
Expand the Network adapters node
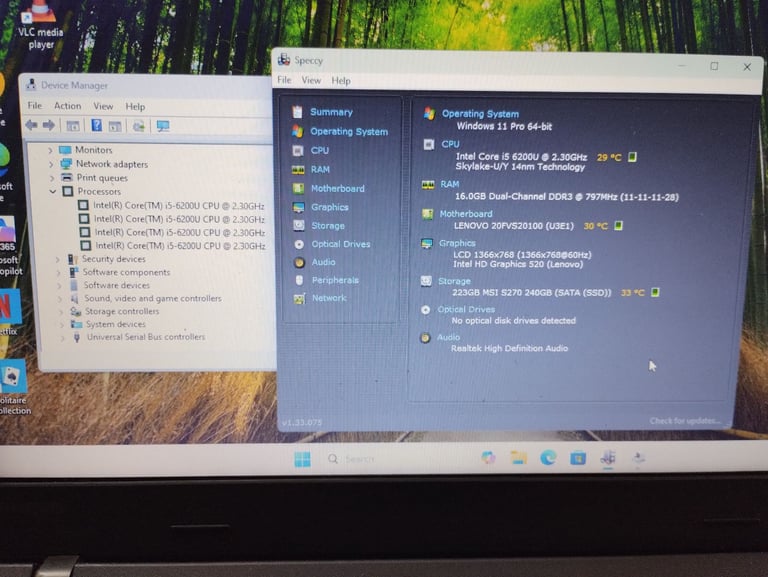click(x=51, y=164)
